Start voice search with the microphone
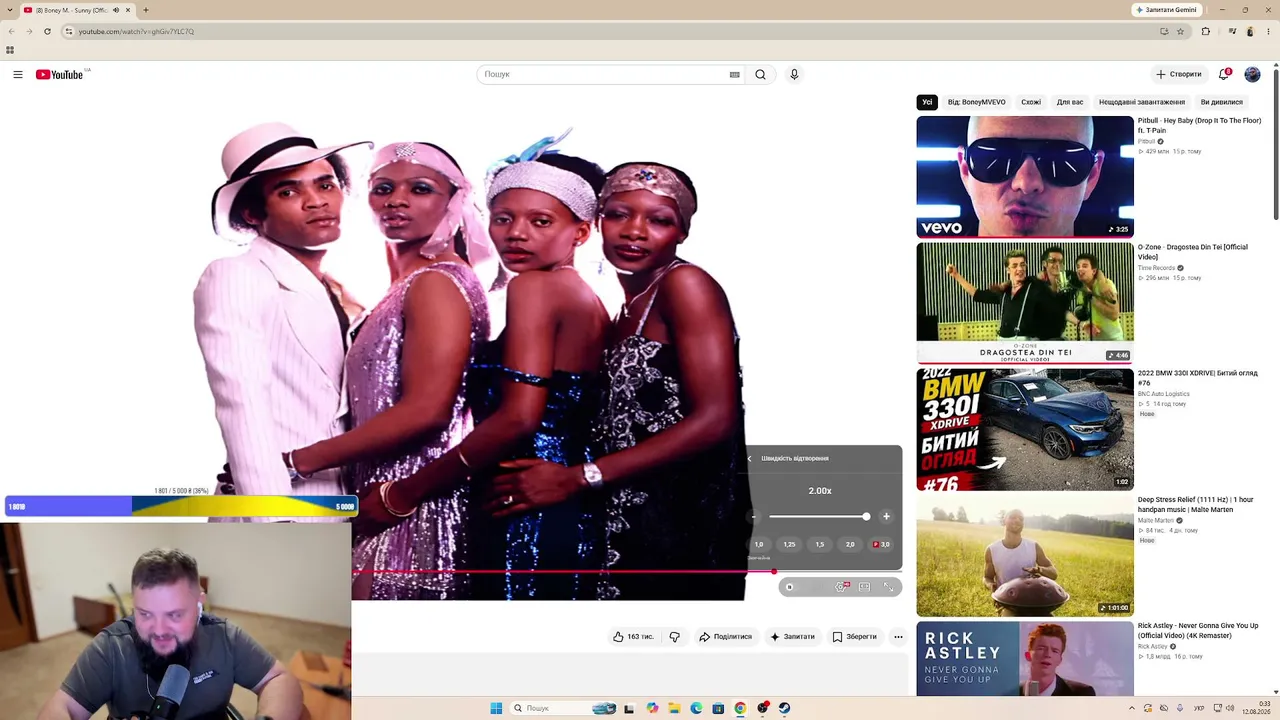 pyautogui.click(x=794, y=74)
